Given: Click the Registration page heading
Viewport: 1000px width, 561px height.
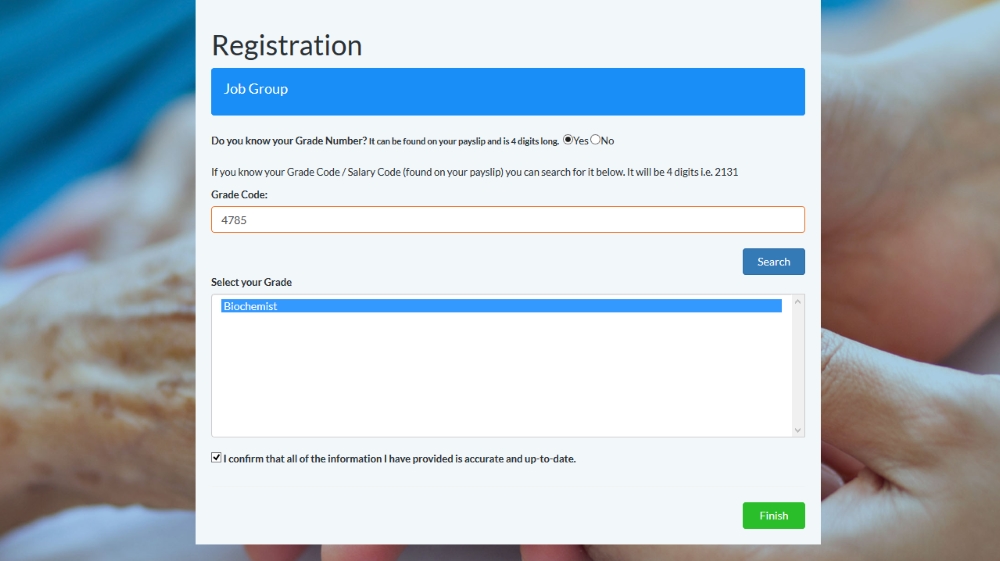Looking at the screenshot, I should tap(287, 46).
